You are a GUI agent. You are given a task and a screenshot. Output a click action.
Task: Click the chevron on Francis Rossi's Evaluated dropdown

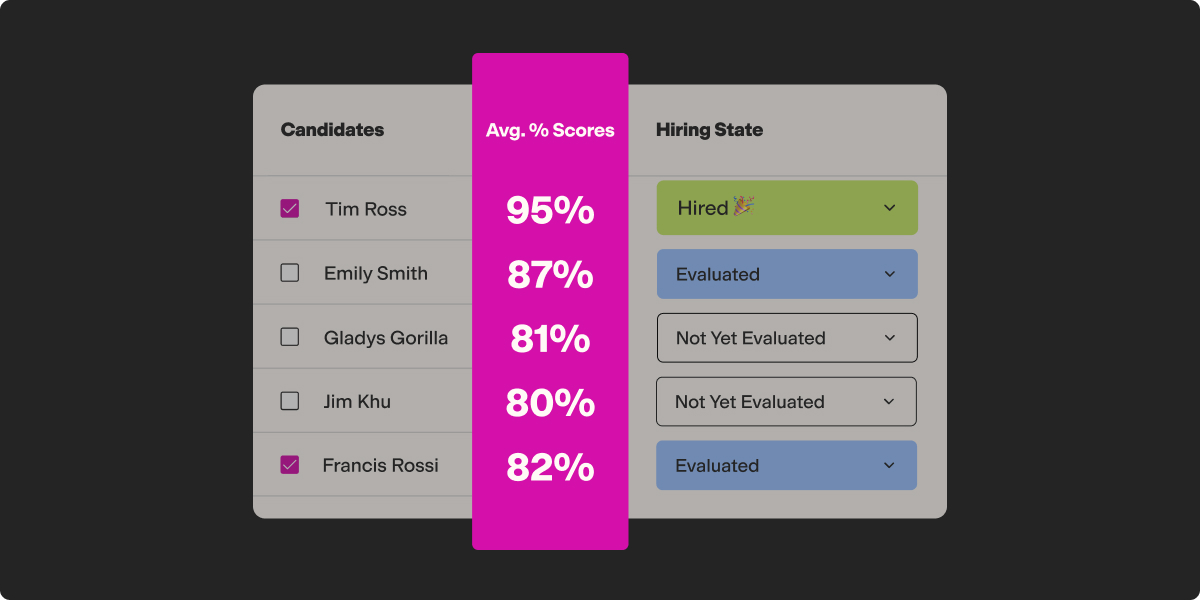pyautogui.click(x=889, y=465)
